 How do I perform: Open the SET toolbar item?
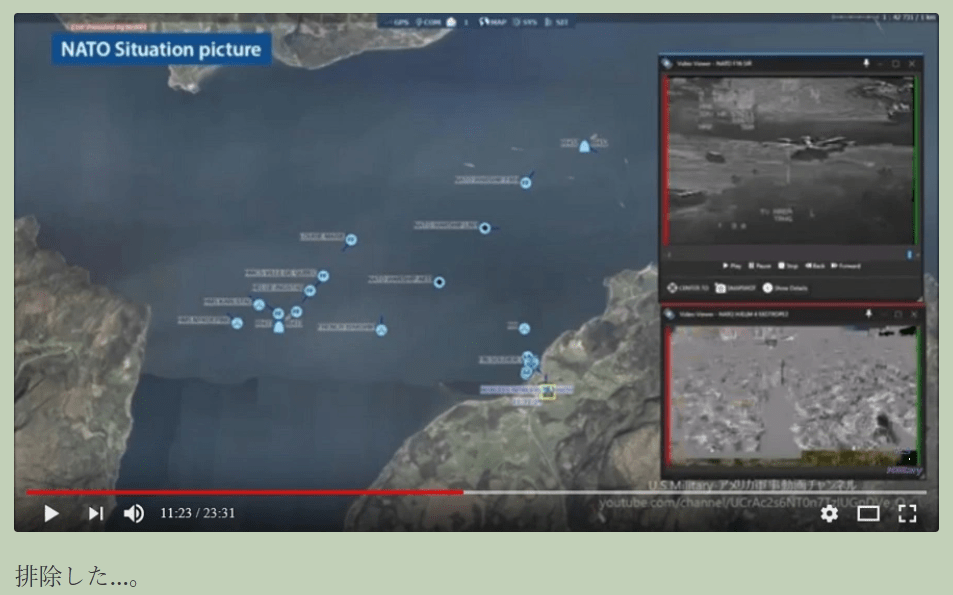tap(559, 22)
